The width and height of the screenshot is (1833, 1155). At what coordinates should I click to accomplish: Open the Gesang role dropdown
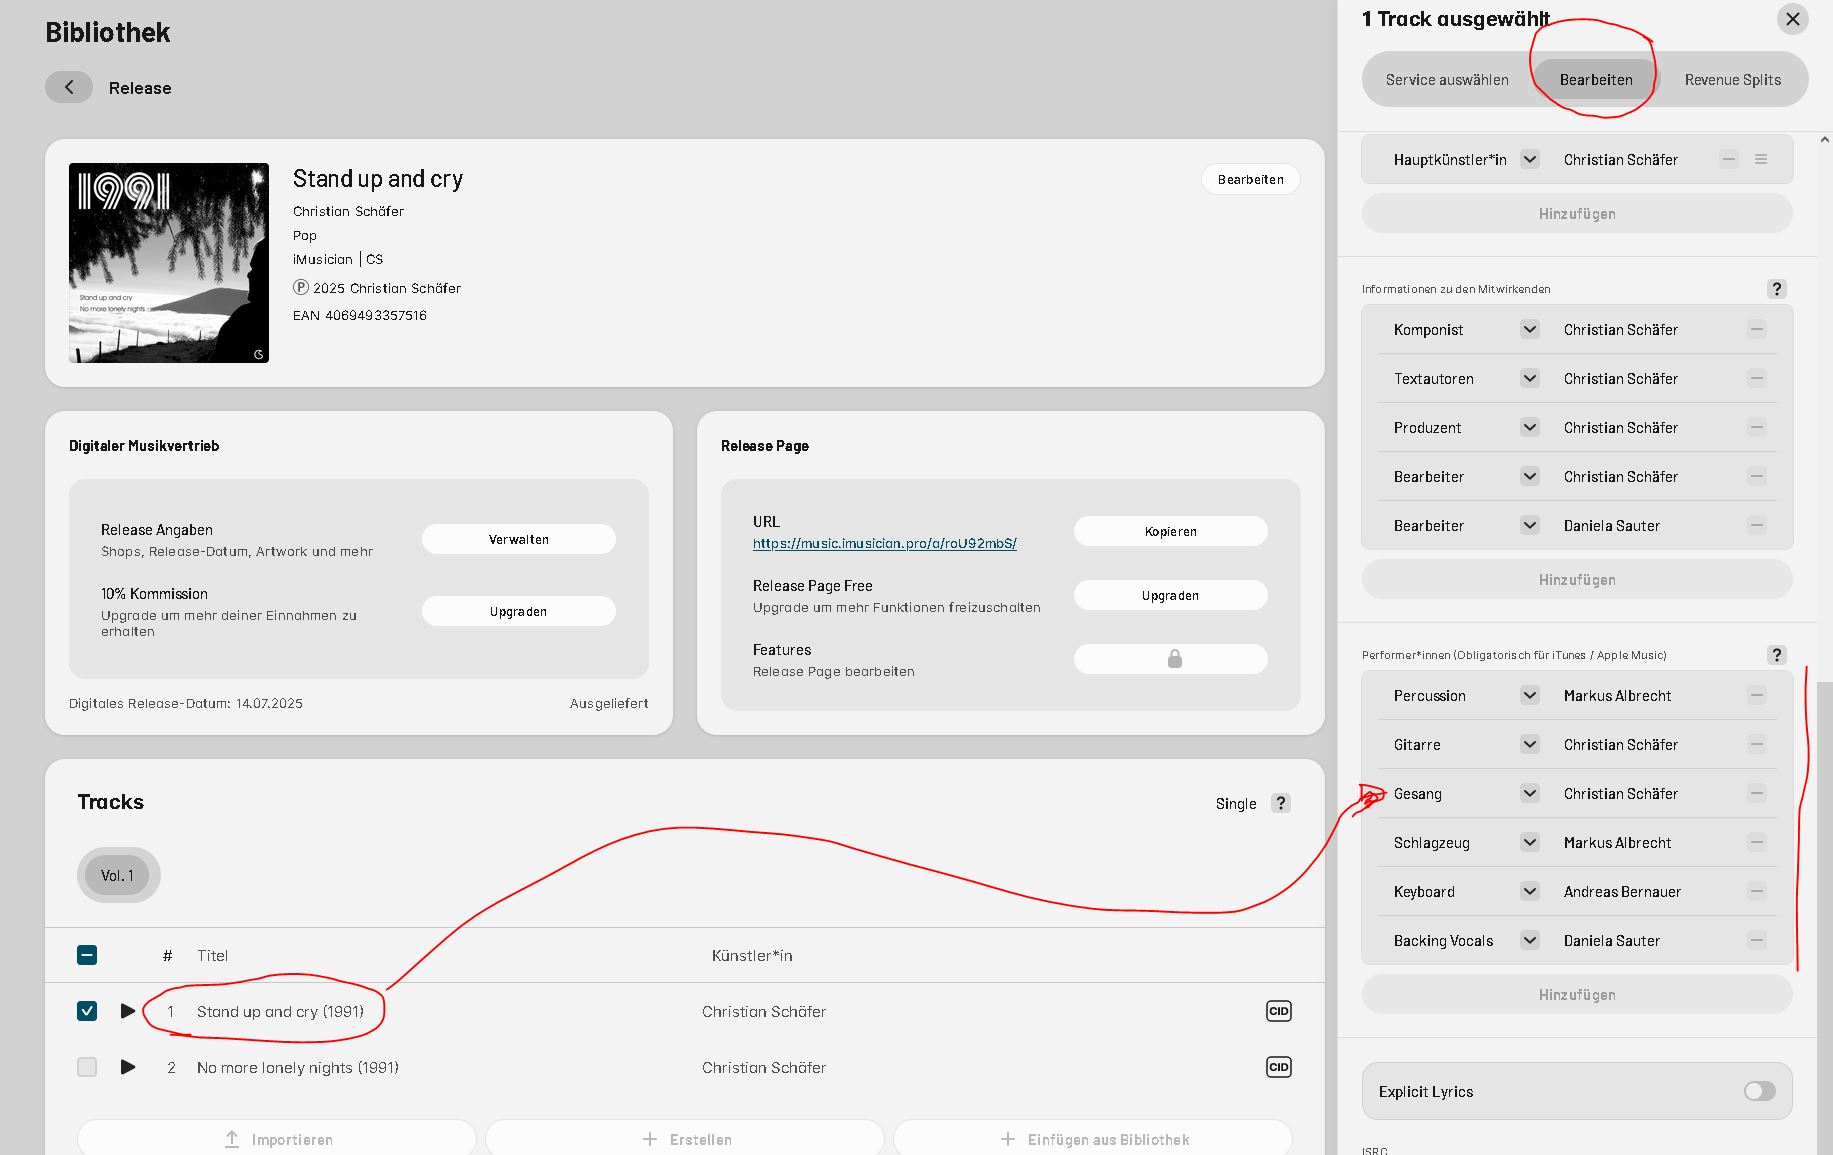(1529, 793)
